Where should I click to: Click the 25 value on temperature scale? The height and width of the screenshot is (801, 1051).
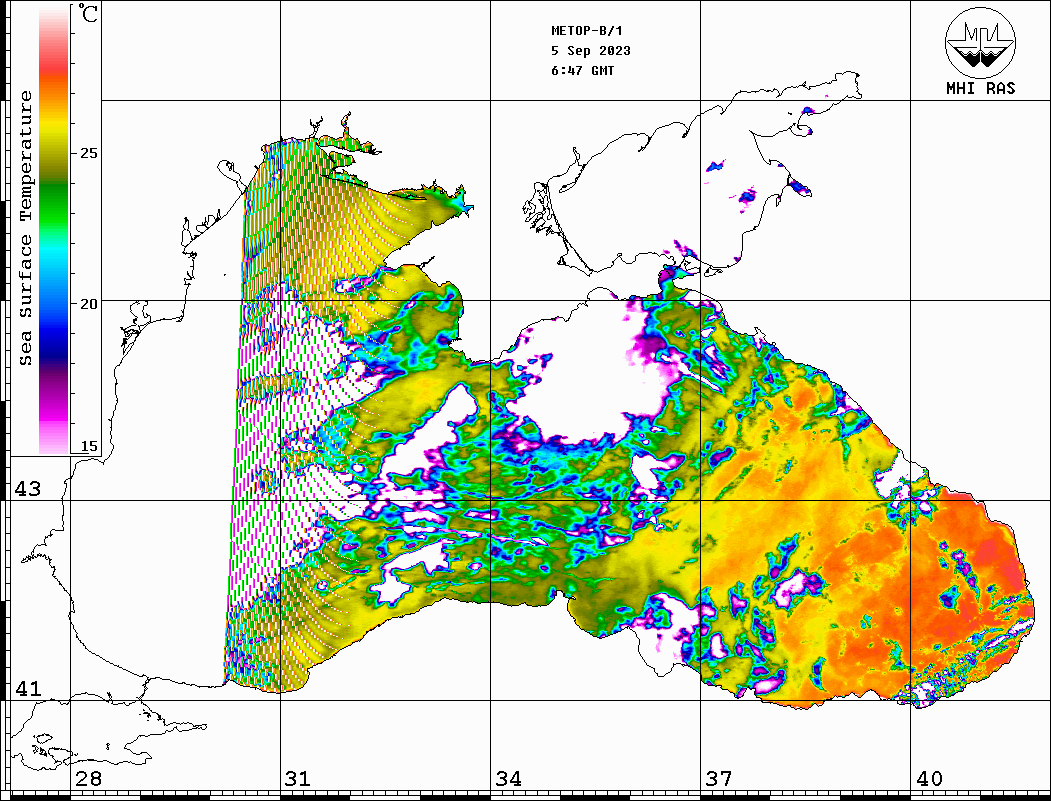pyautogui.click(x=88, y=153)
